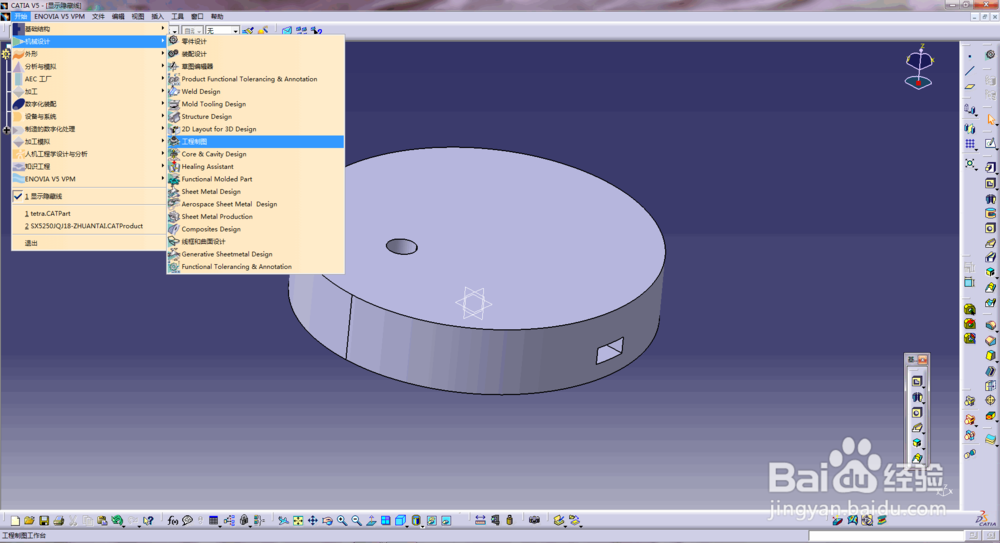1000x543 pixels.
Task: Click the Plane tool in right toolbar
Action: 969,86
